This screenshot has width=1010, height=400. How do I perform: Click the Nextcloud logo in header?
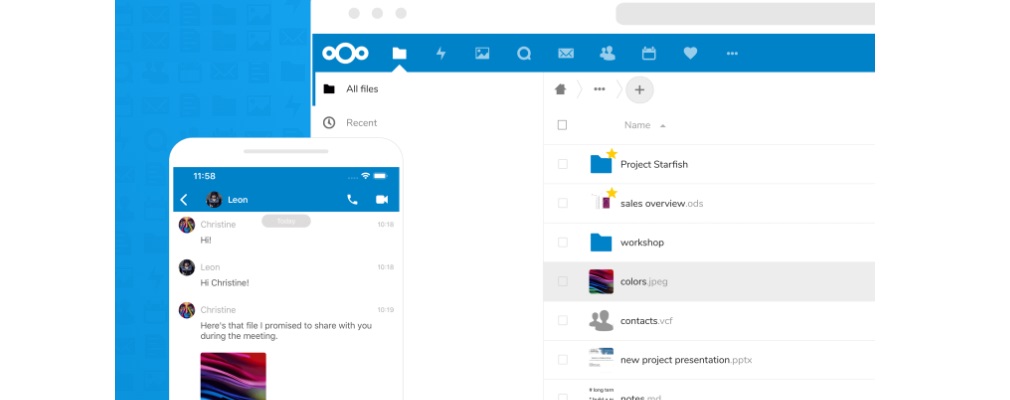(x=345, y=53)
